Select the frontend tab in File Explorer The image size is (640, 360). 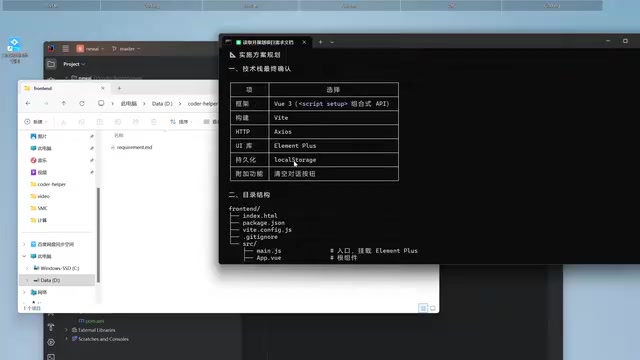pos(64,88)
